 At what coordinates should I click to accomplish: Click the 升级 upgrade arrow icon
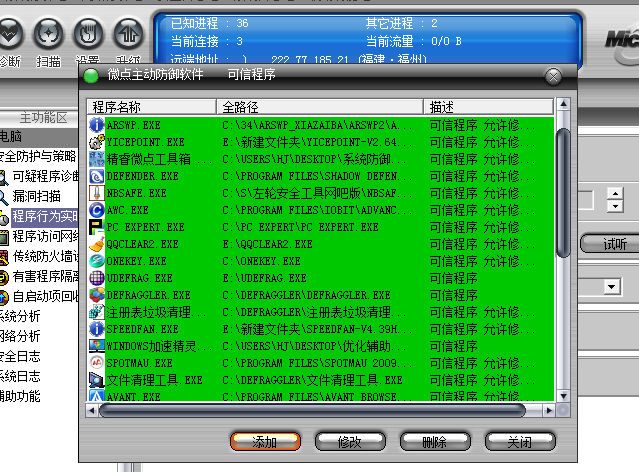(128, 33)
